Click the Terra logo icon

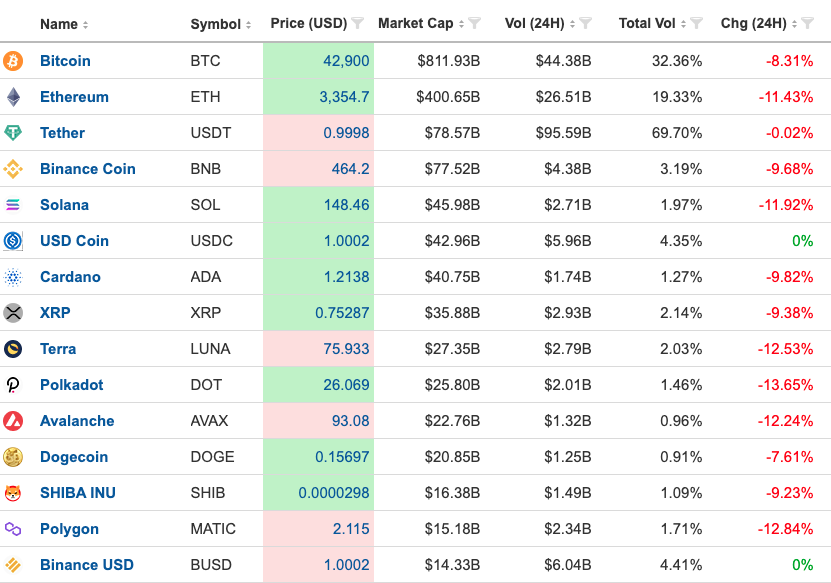point(13,349)
